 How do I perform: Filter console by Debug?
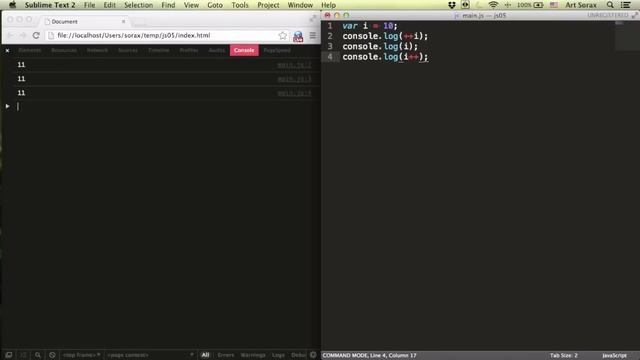point(298,355)
